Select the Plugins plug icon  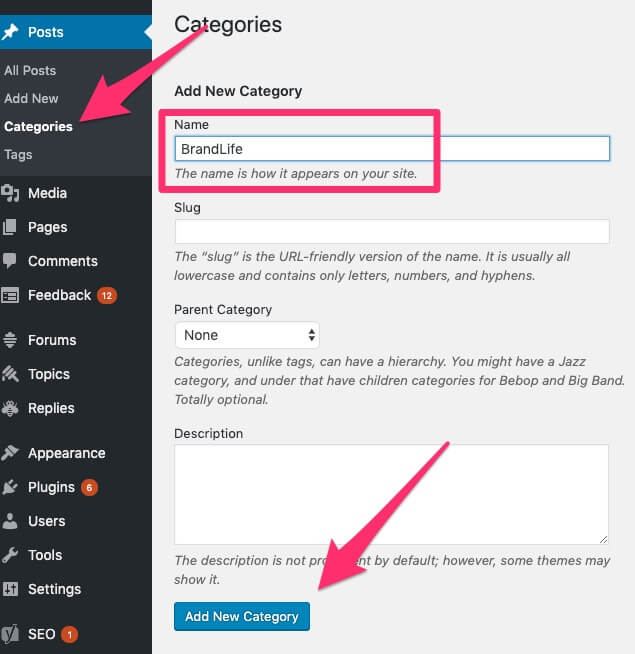[10, 487]
